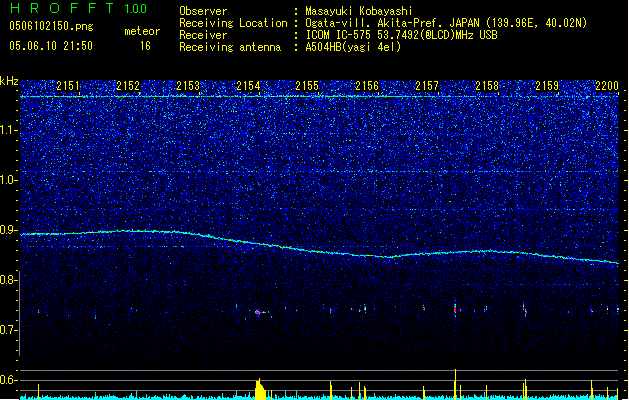Select antenna value A504HB(yagi 4el)
The height and width of the screenshot is (400, 629).
[x=353, y=47]
